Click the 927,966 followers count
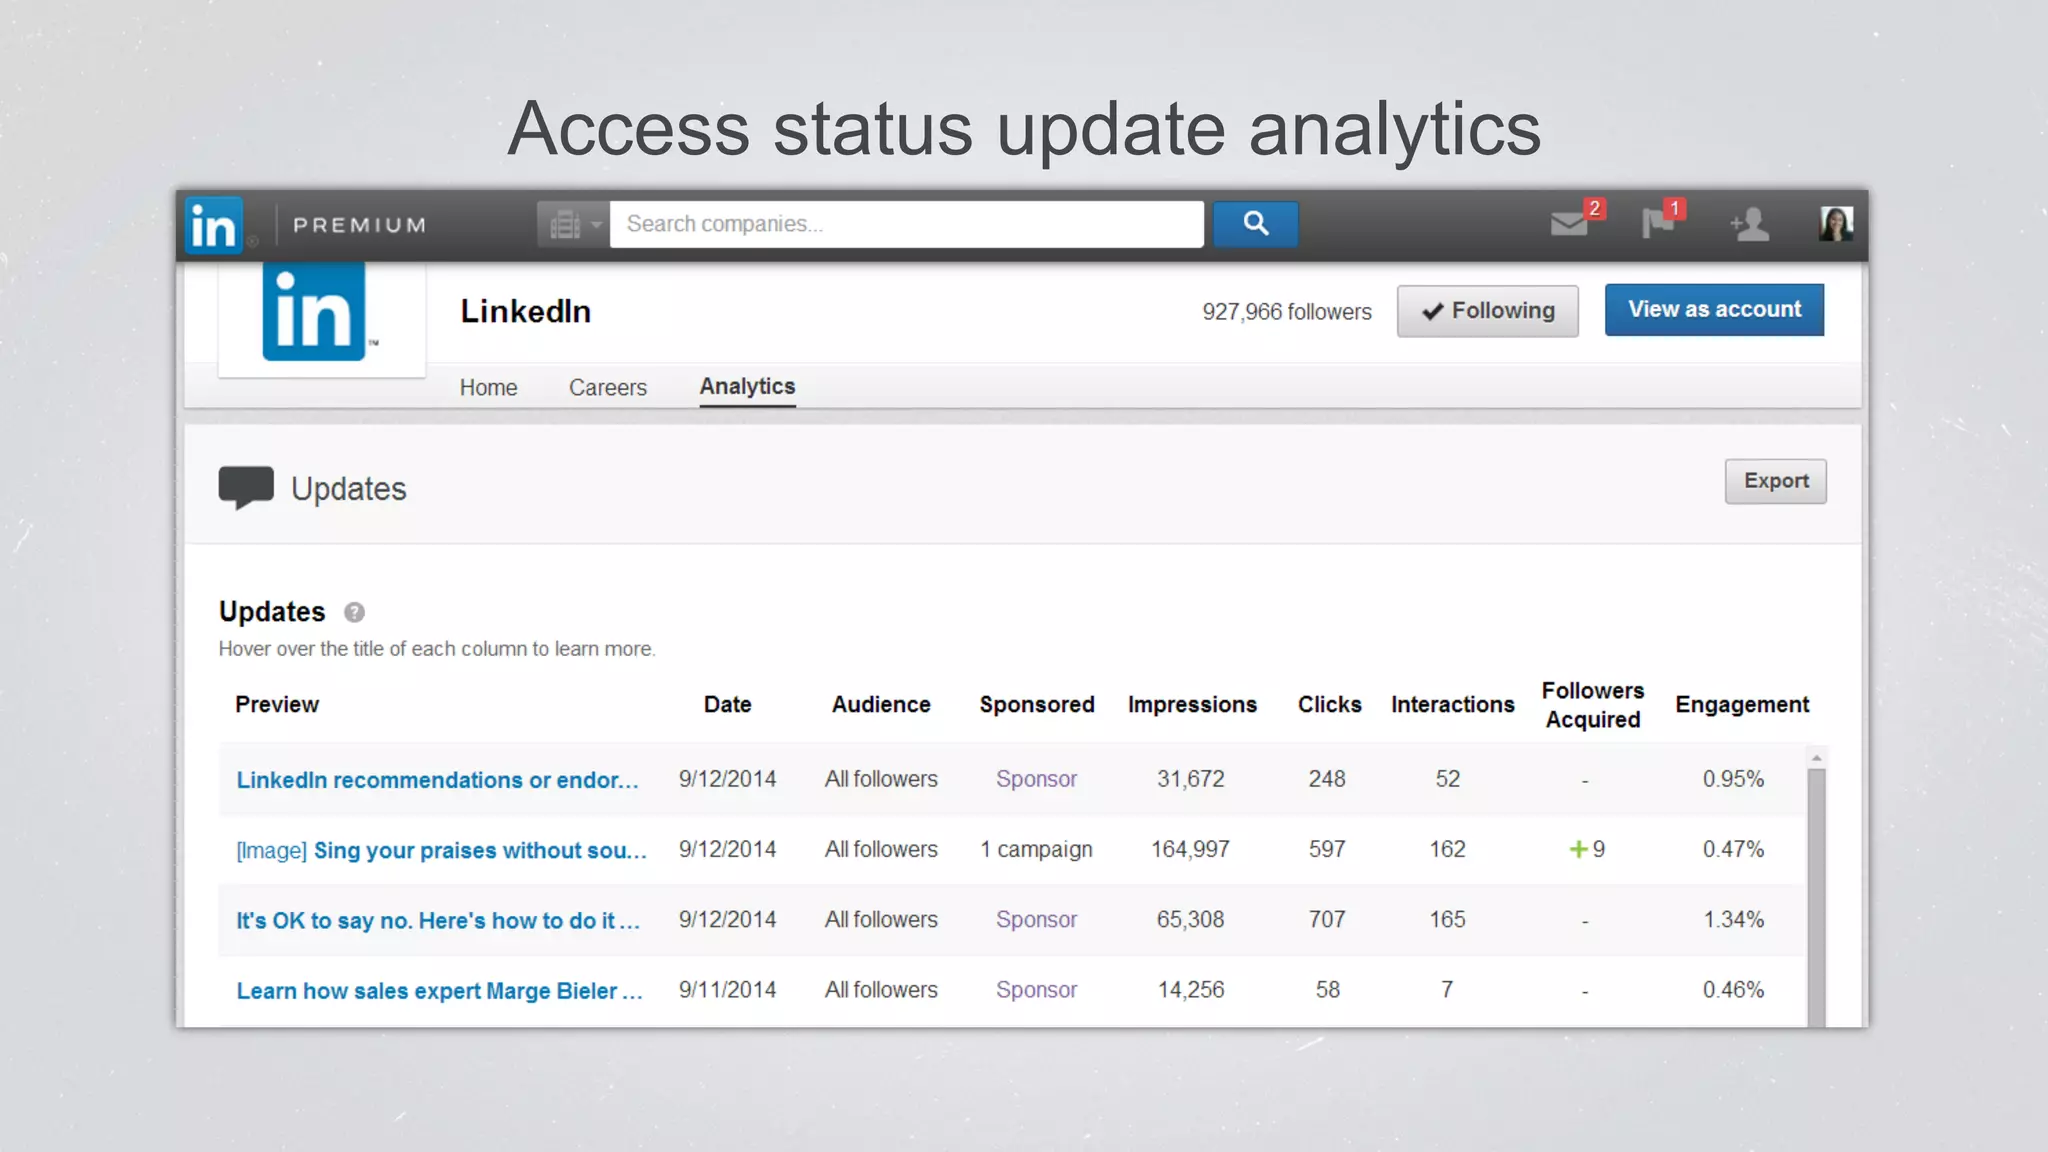Image resolution: width=2048 pixels, height=1152 pixels. pyautogui.click(x=1286, y=312)
